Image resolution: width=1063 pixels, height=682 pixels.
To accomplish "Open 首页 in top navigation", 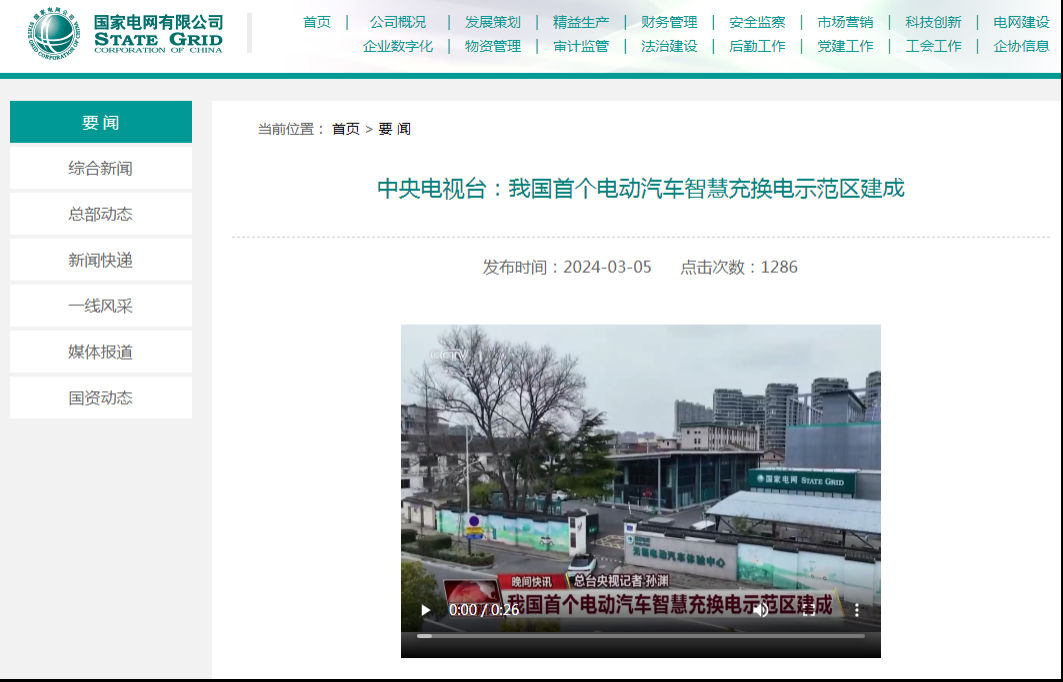I will click(x=317, y=22).
